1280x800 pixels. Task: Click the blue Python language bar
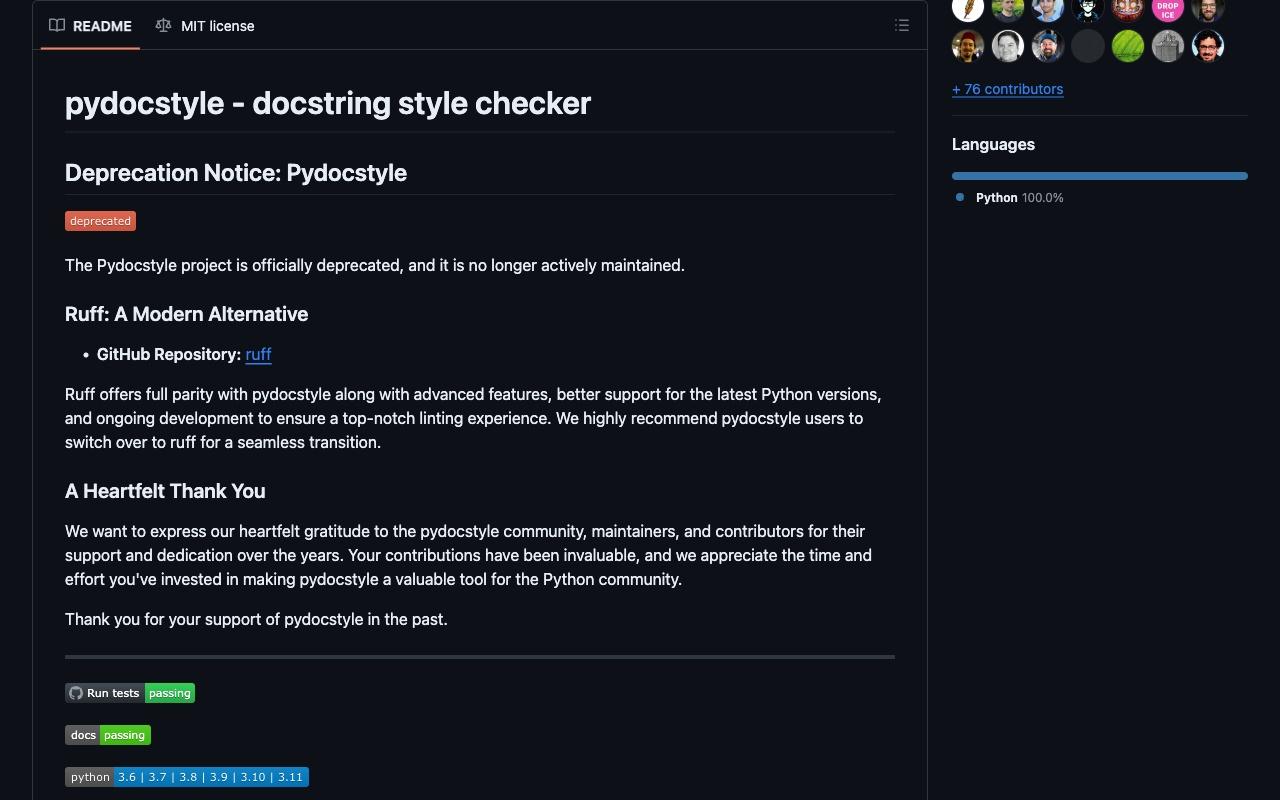pyautogui.click(x=1100, y=176)
